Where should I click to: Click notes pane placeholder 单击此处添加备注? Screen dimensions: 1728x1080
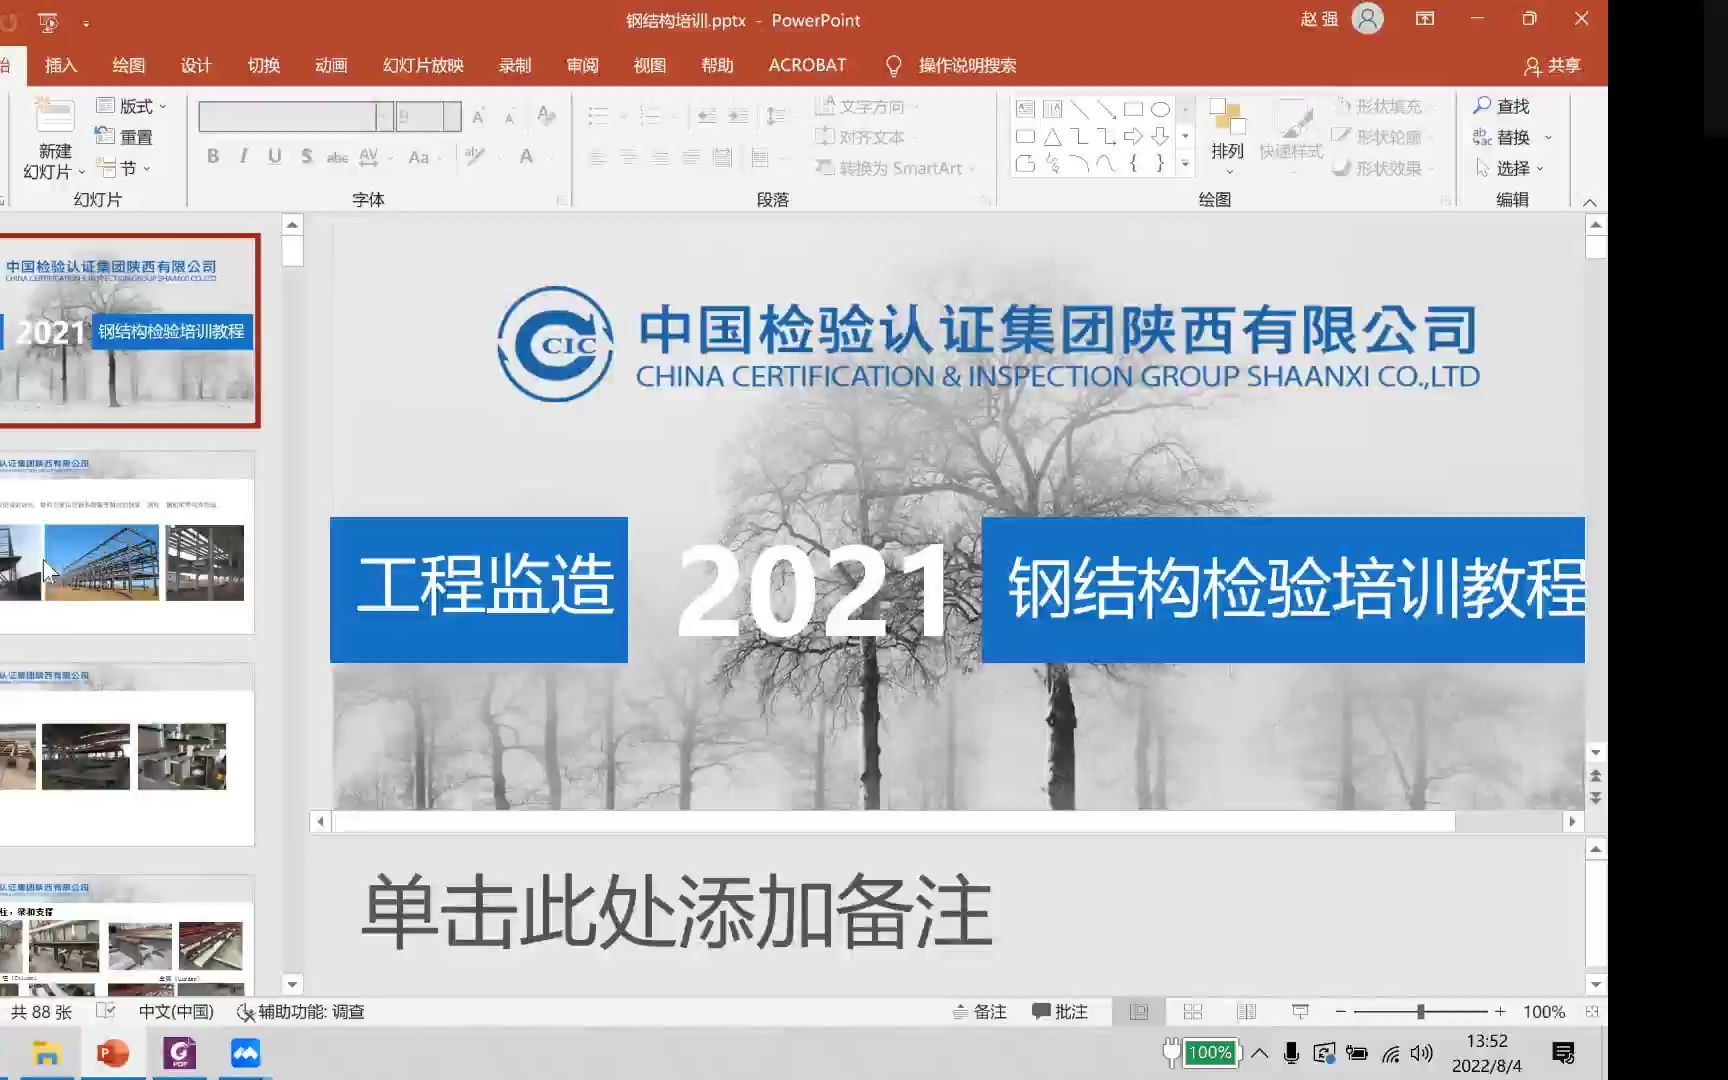pos(676,911)
